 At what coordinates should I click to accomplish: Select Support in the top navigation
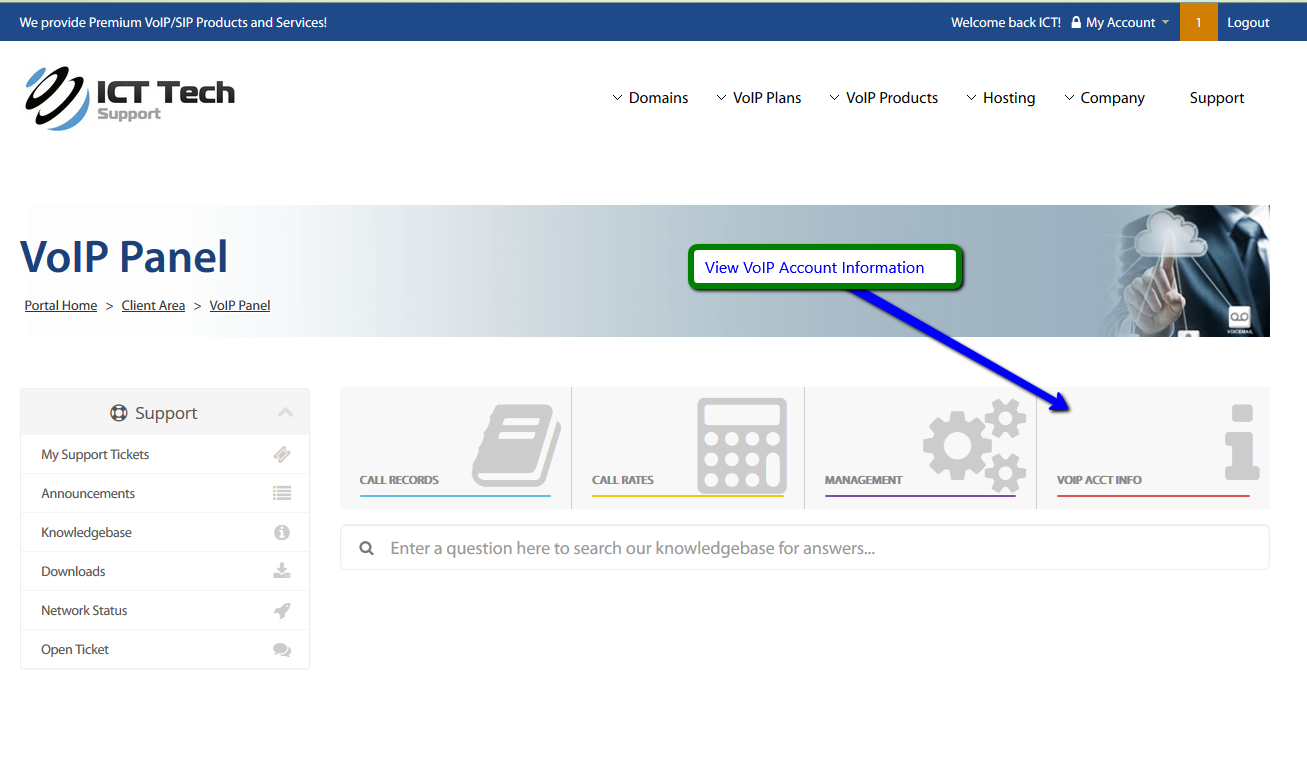[x=1217, y=98]
